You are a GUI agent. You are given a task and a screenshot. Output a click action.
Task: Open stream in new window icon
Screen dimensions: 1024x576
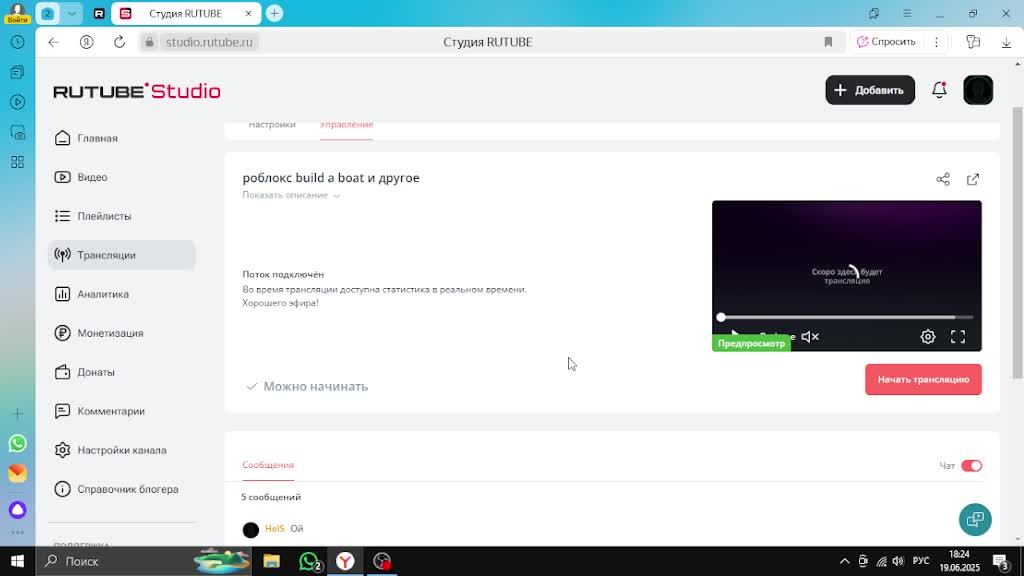click(973, 179)
